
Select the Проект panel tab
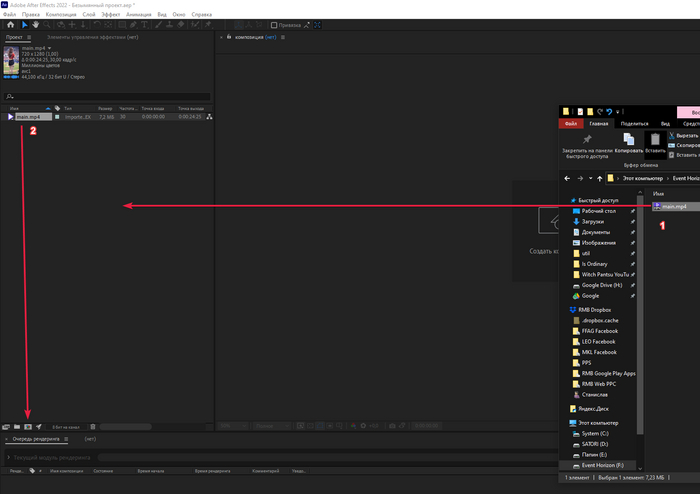pos(14,37)
